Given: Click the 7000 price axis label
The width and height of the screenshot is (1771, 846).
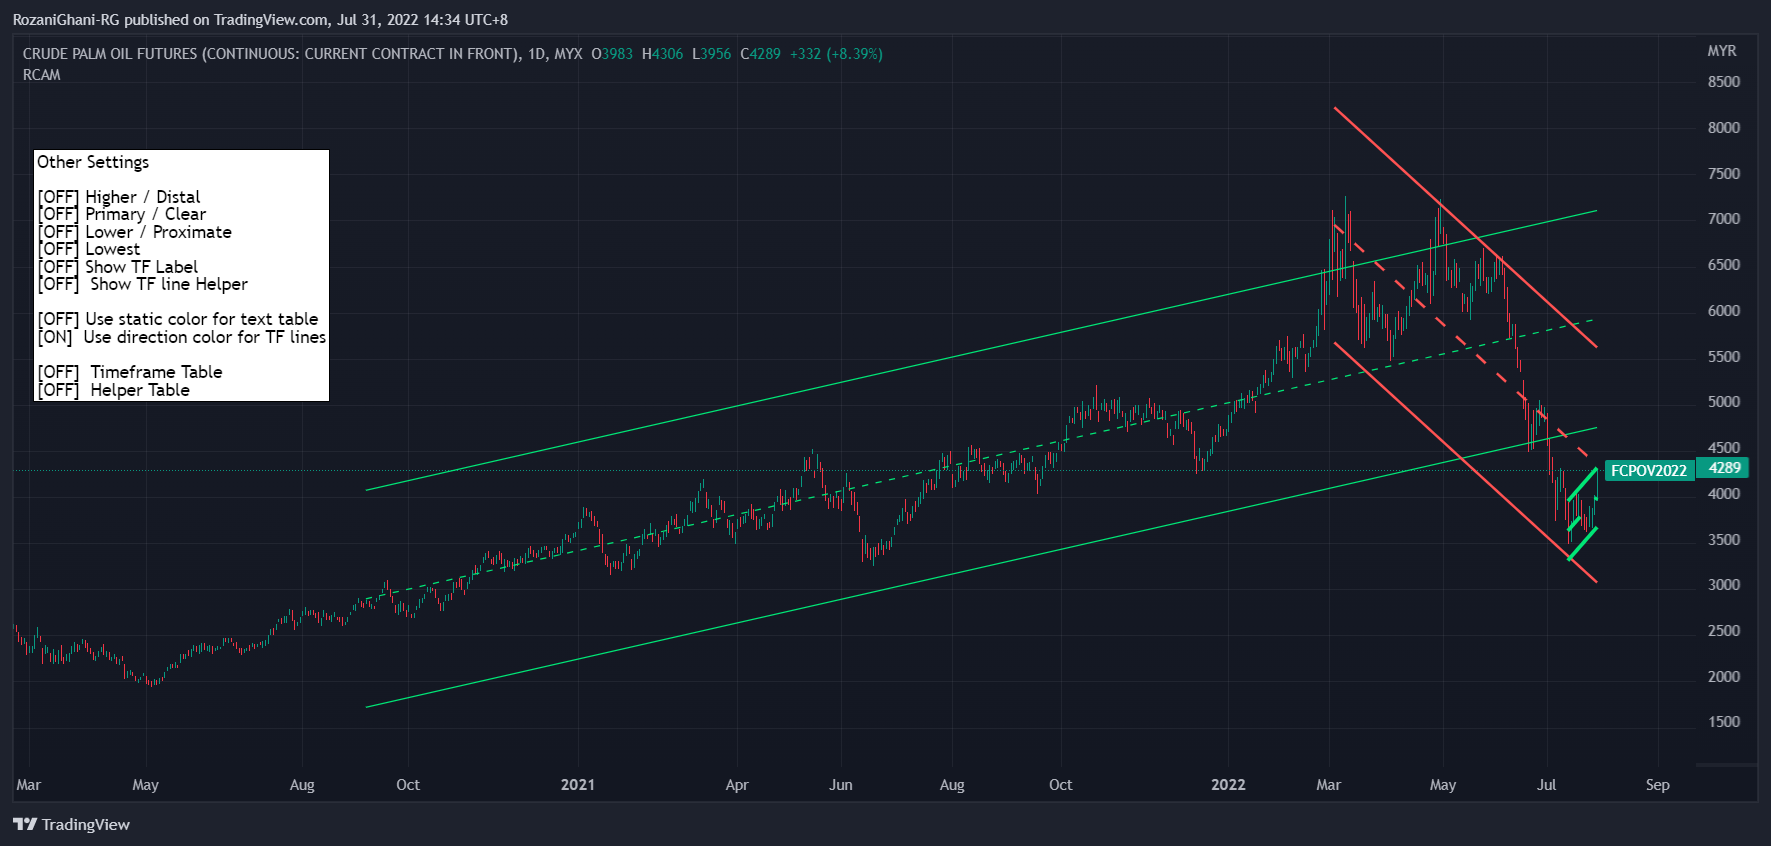Looking at the screenshot, I should click(x=1724, y=219).
